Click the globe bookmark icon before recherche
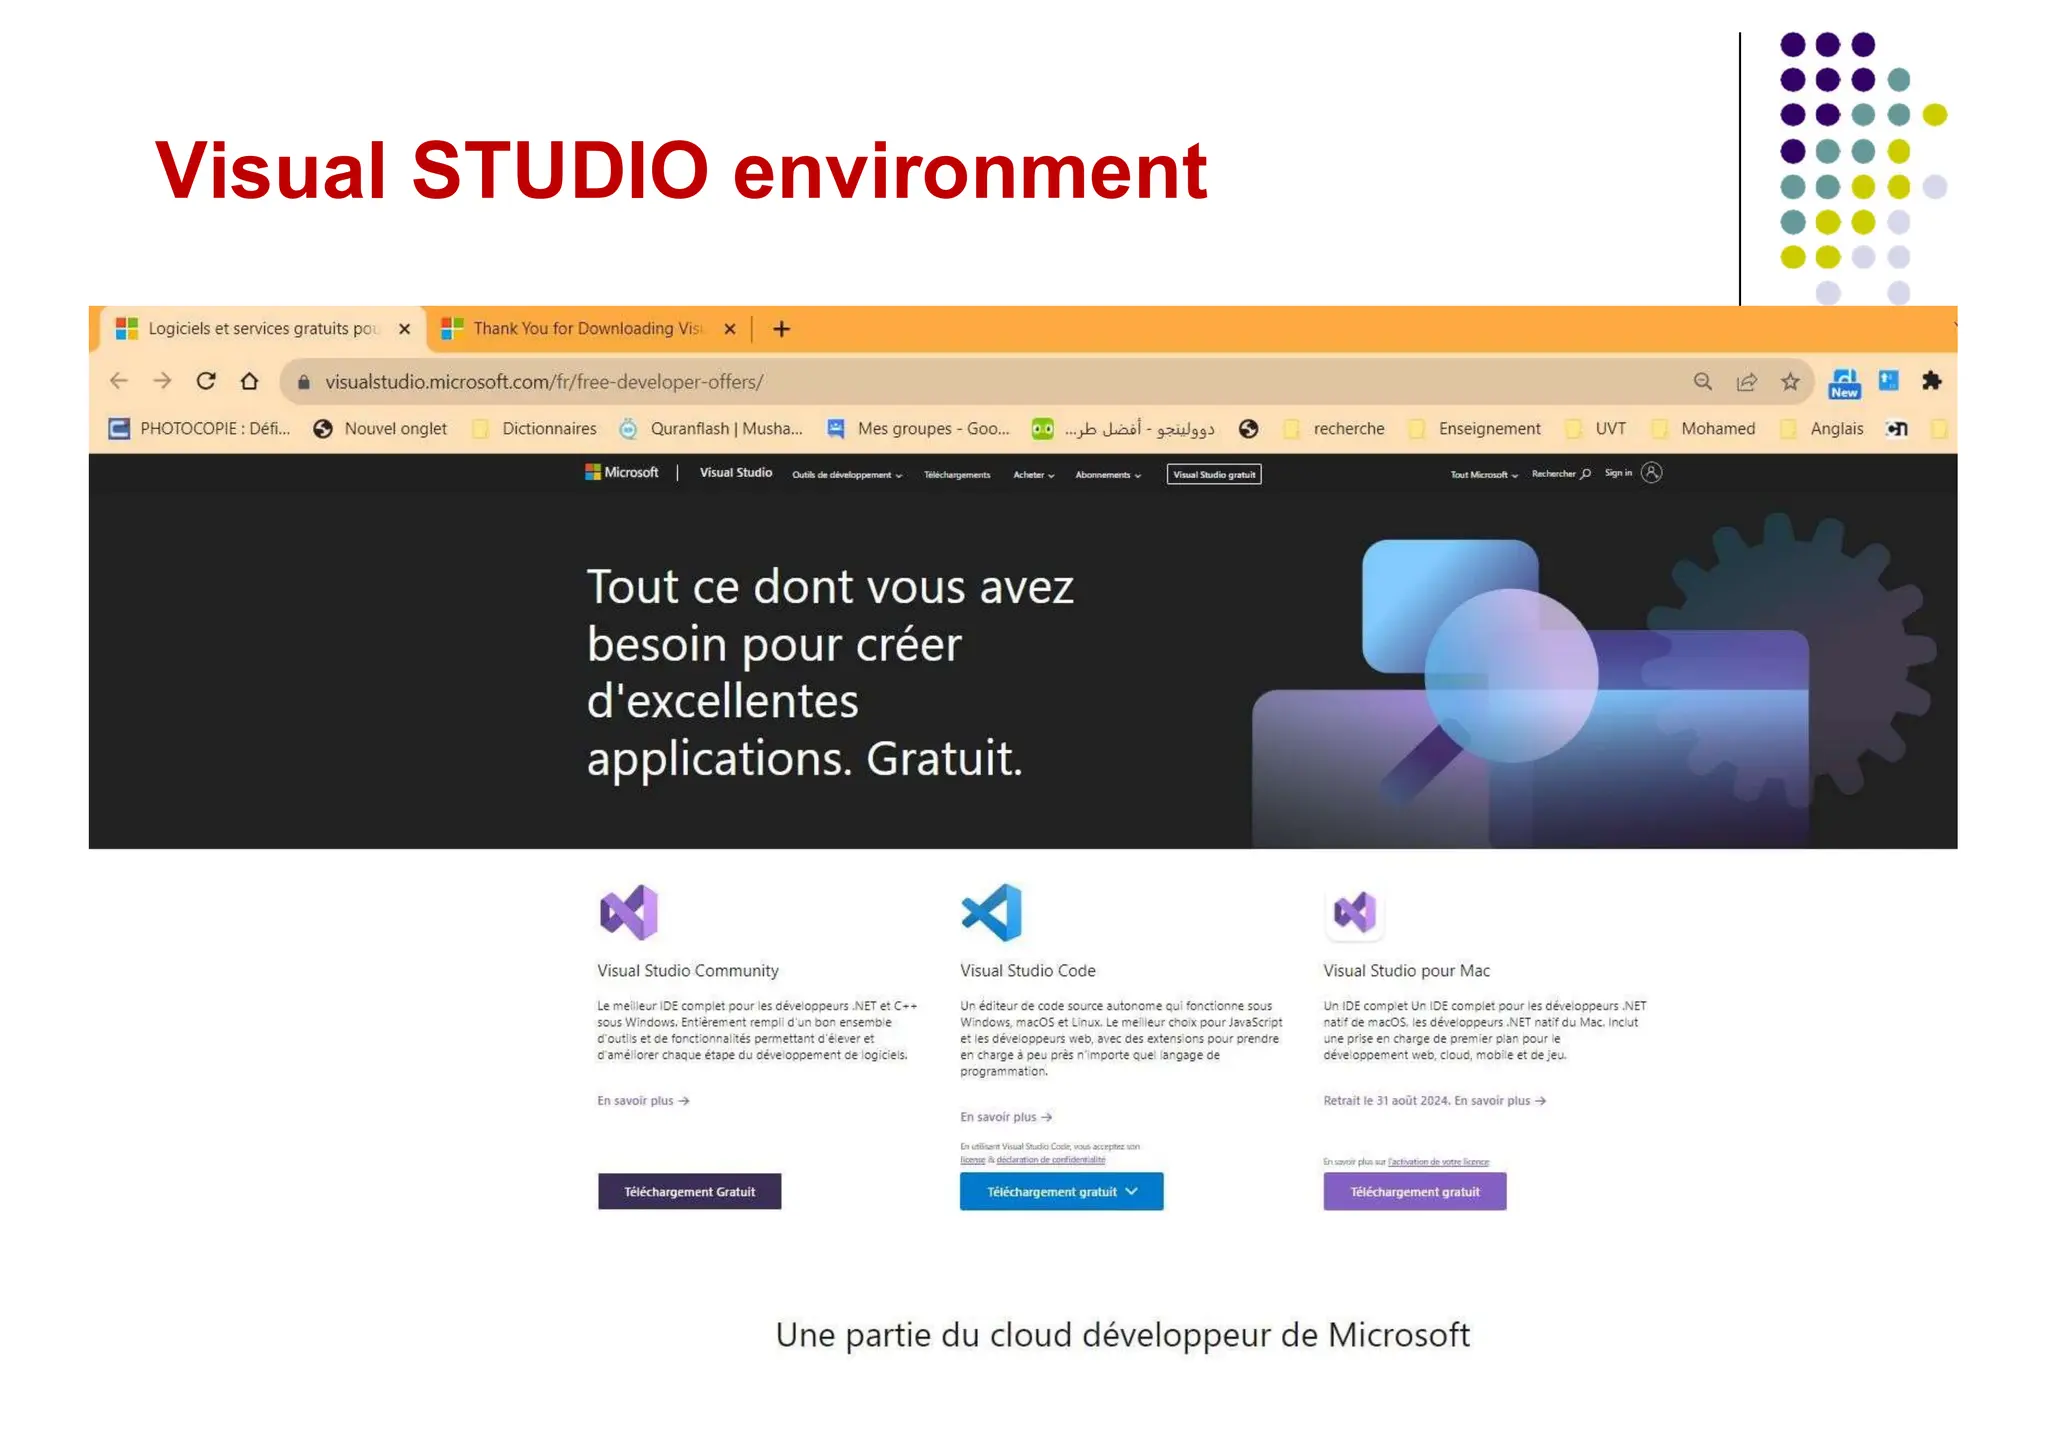2048x1448 pixels. pyautogui.click(x=1248, y=429)
